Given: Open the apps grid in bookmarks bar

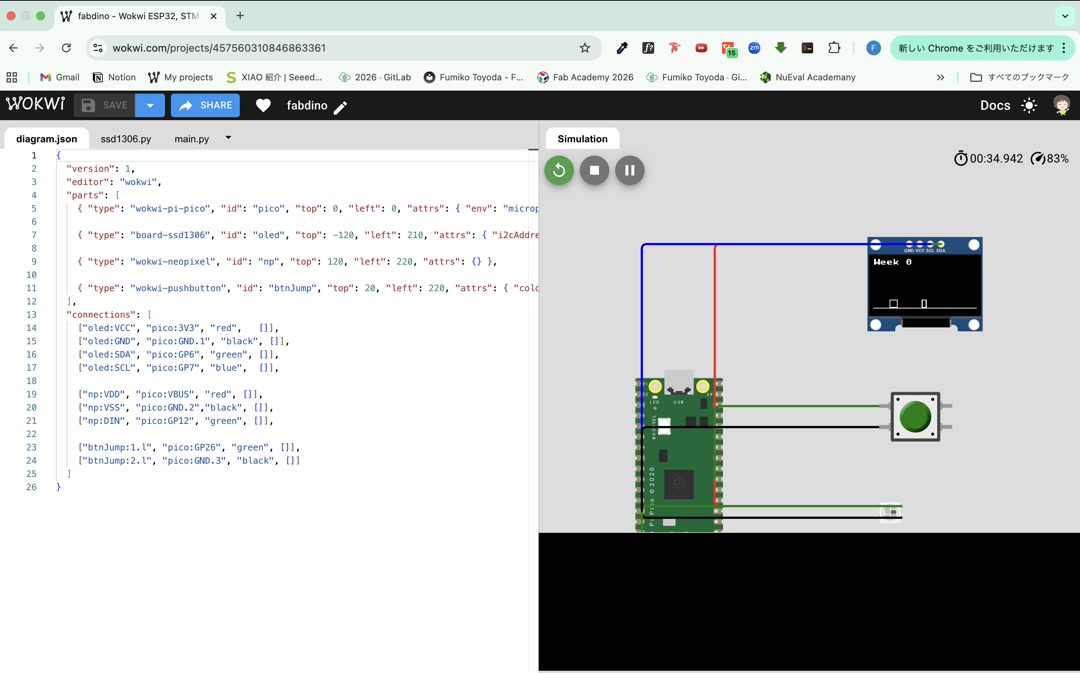Looking at the screenshot, I should pos(12,77).
